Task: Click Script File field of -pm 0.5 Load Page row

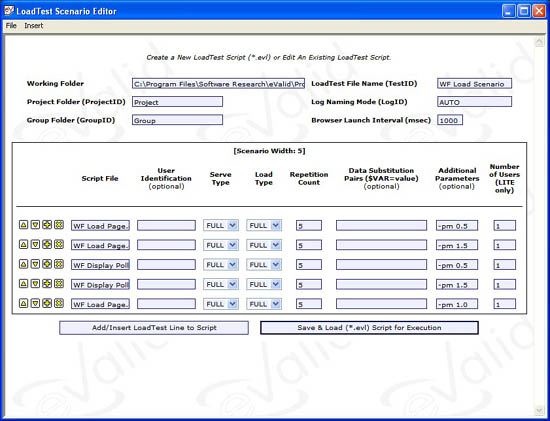Action: (100, 226)
